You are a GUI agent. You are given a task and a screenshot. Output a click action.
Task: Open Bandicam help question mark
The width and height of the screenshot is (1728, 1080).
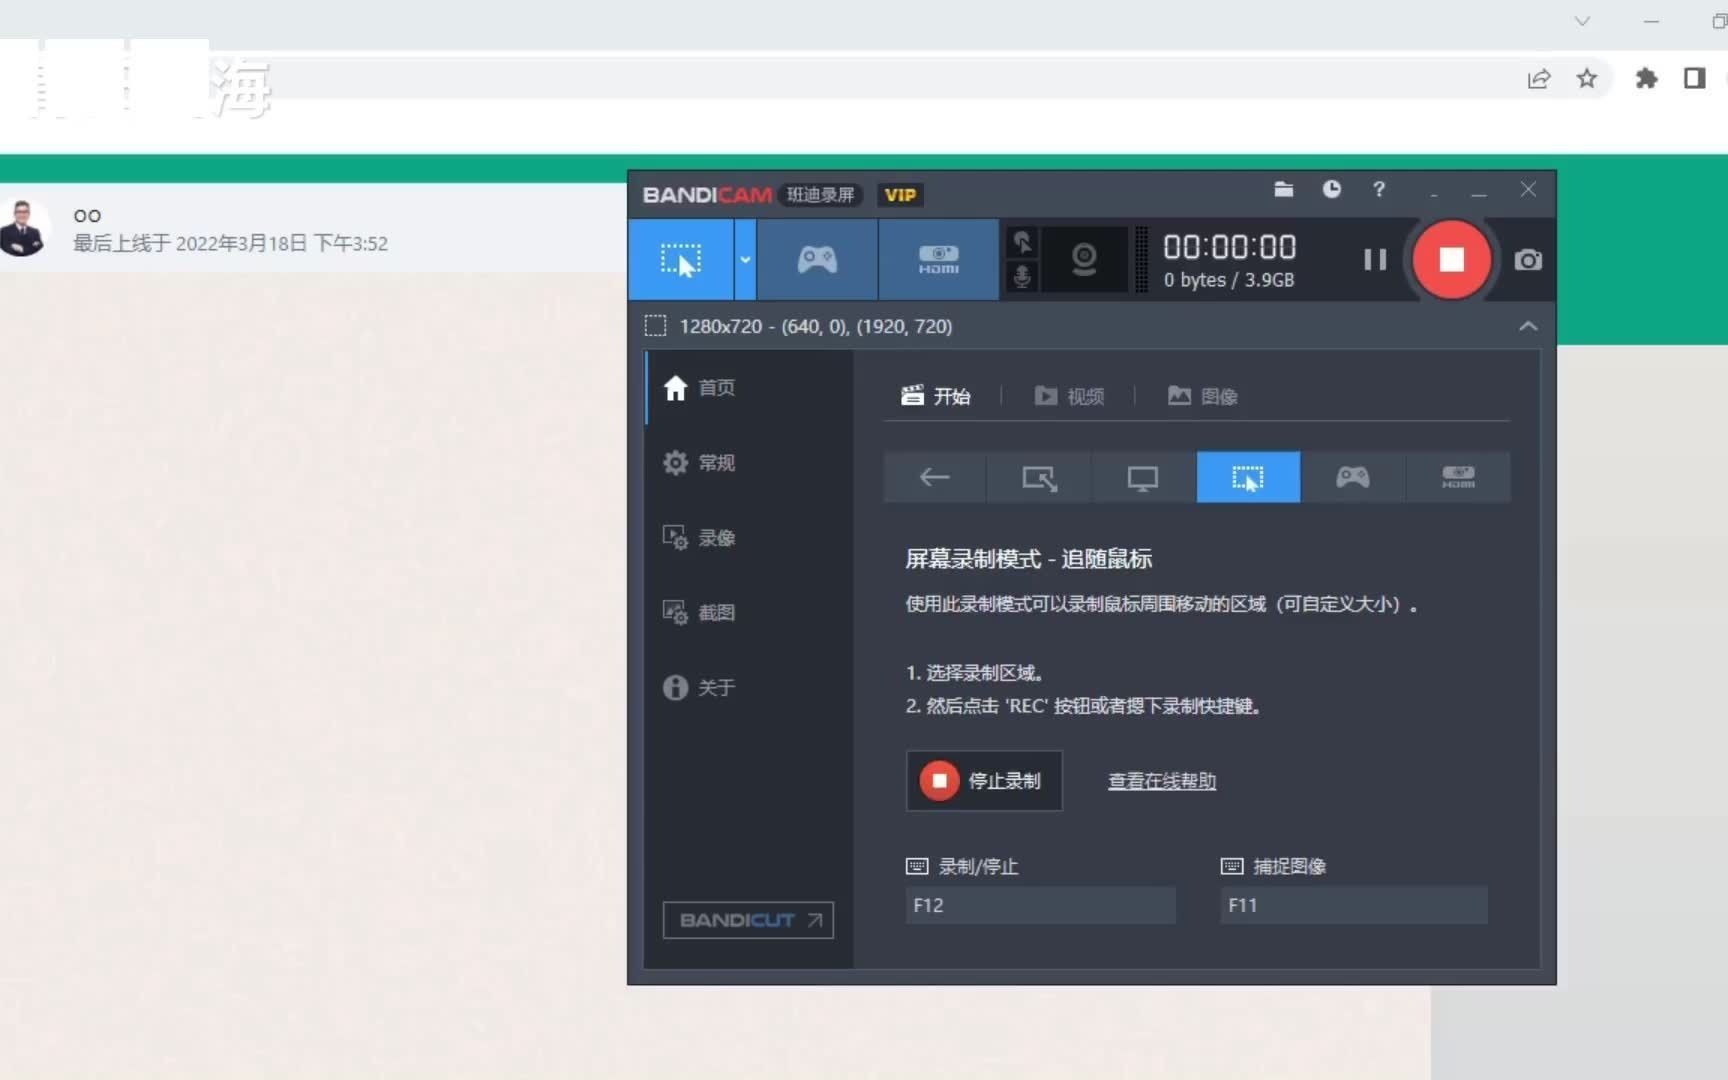click(x=1379, y=189)
